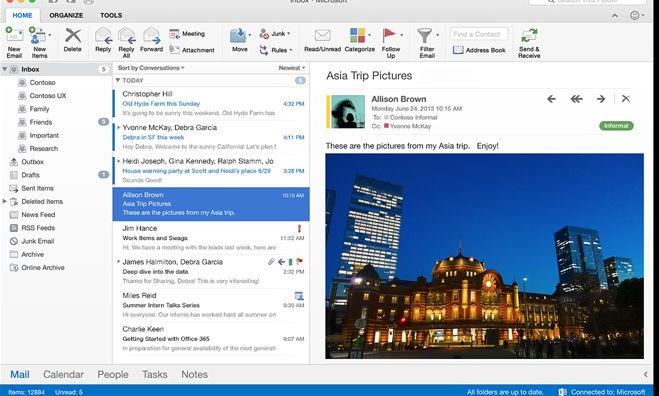Click the Asia trip photo in email

(x=485, y=256)
